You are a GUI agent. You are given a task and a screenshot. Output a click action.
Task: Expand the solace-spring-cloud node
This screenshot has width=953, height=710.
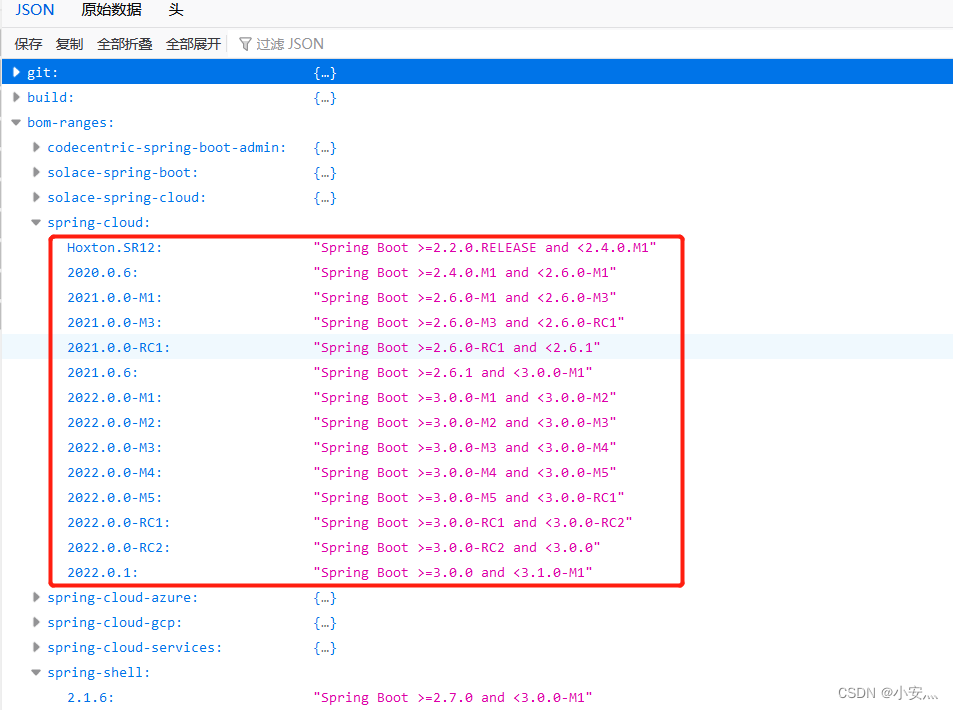click(x=36, y=197)
